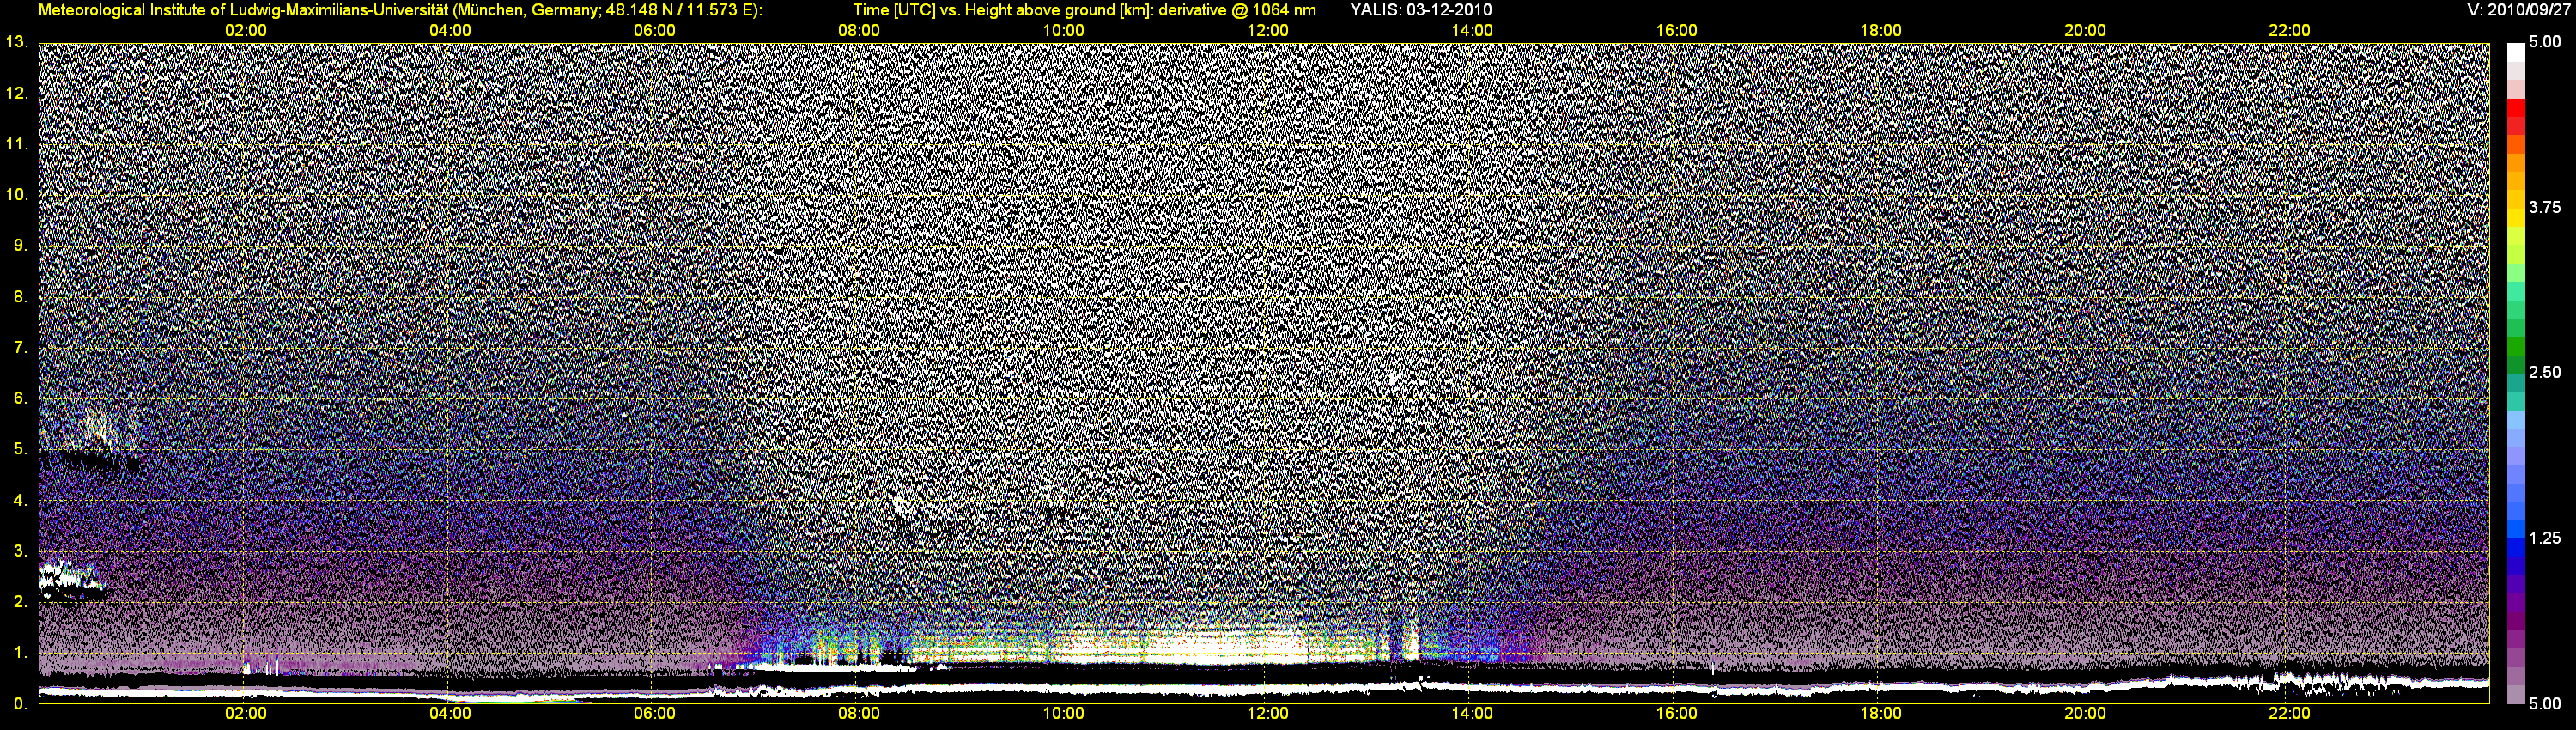This screenshot has width=2576, height=730.
Task: Click the 5.00 value at the color bar bottom
Action: (x=2545, y=704)
